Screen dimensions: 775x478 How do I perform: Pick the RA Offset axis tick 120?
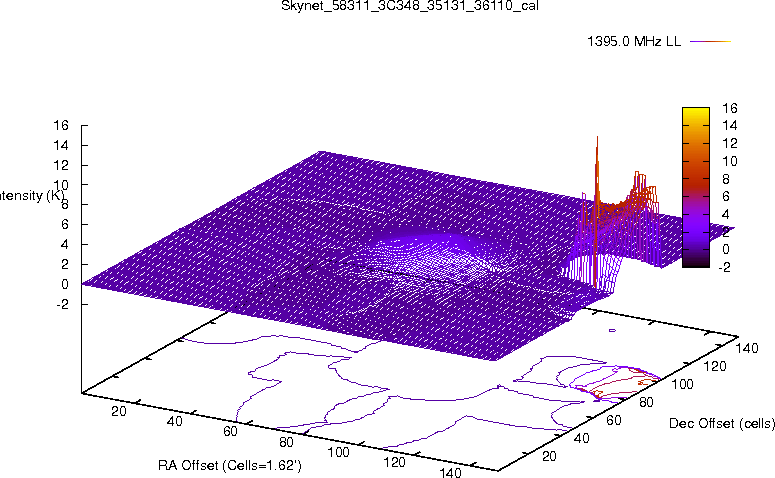point(394,463)
